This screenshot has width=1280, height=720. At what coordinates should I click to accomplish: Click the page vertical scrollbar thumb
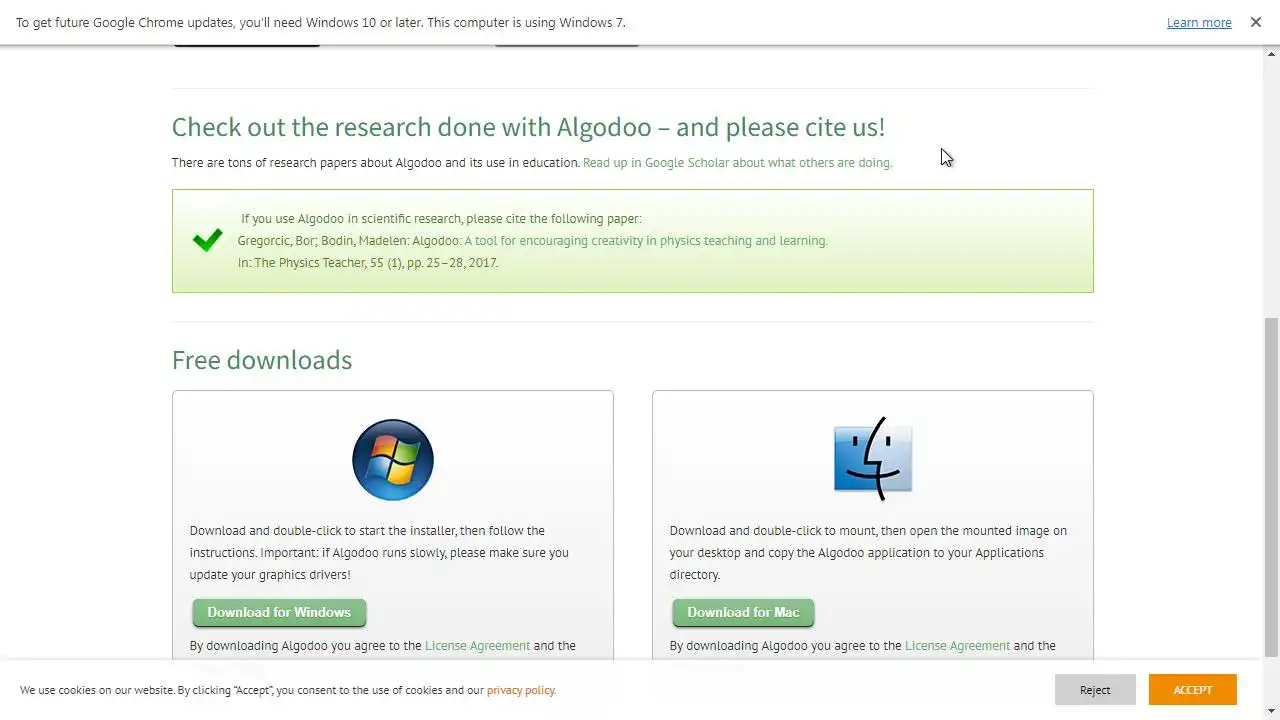click(1271, 487)
